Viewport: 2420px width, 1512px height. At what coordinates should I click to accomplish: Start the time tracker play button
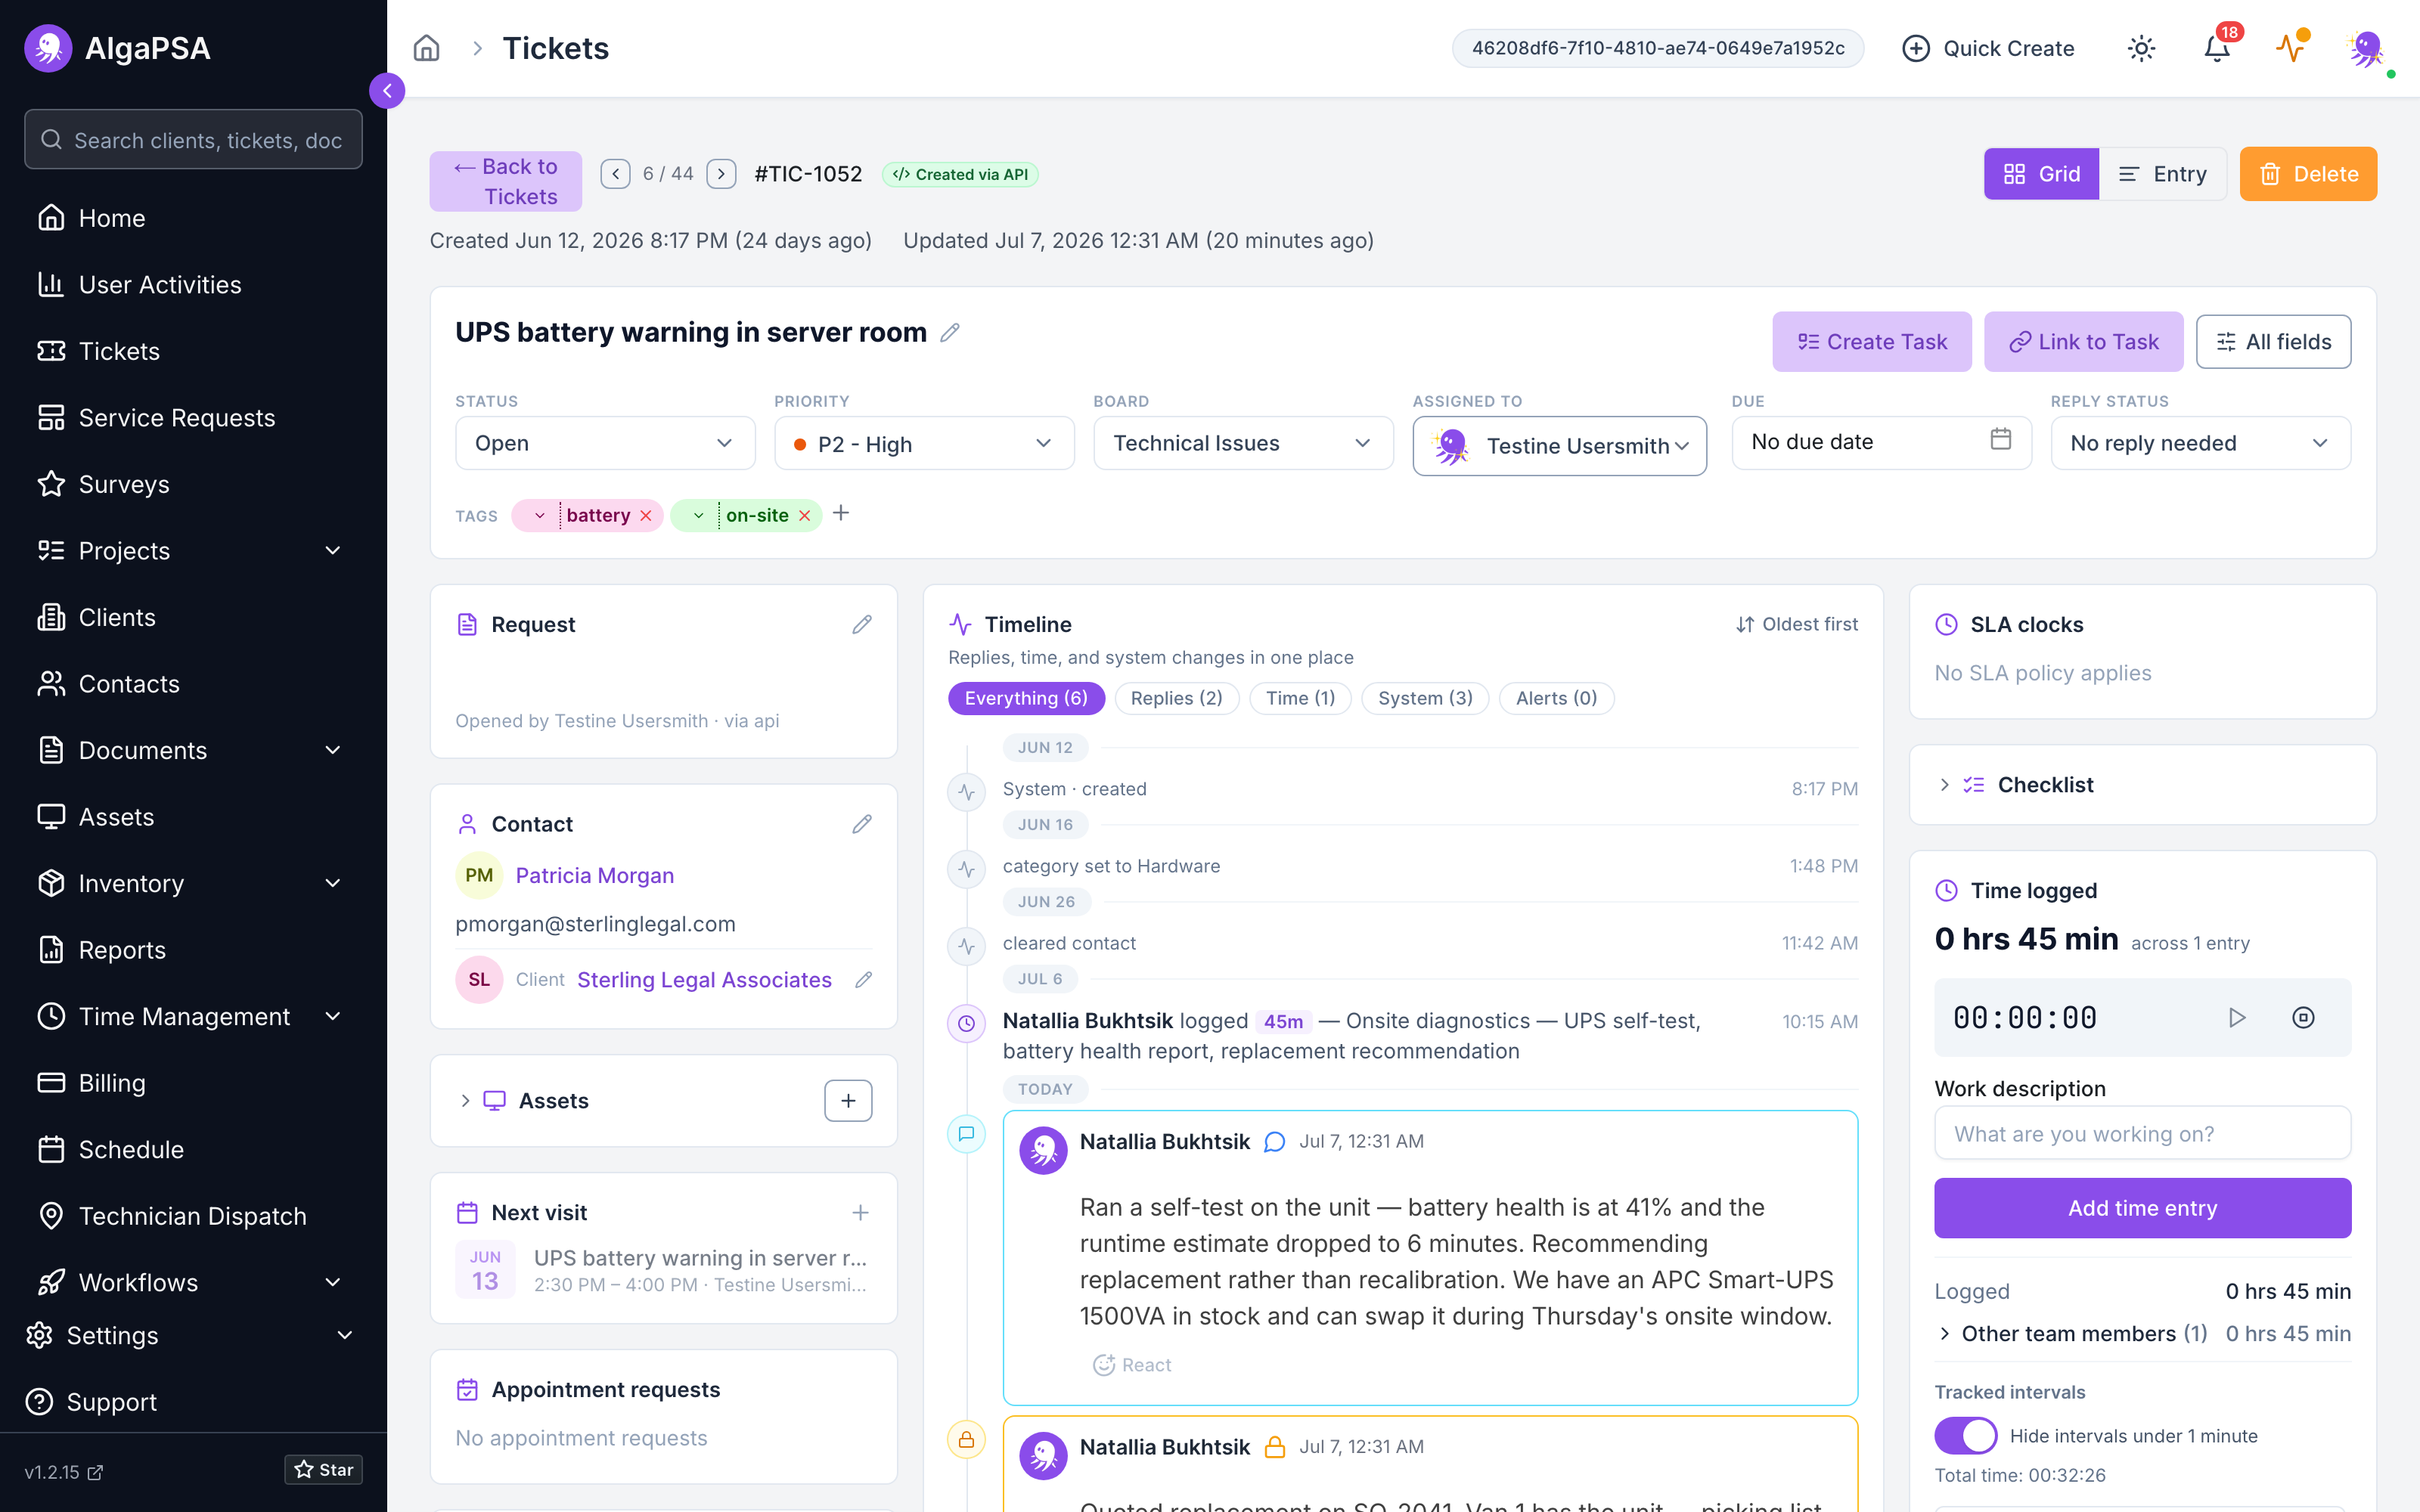pyautogui.click(x=2237, y=1017)
